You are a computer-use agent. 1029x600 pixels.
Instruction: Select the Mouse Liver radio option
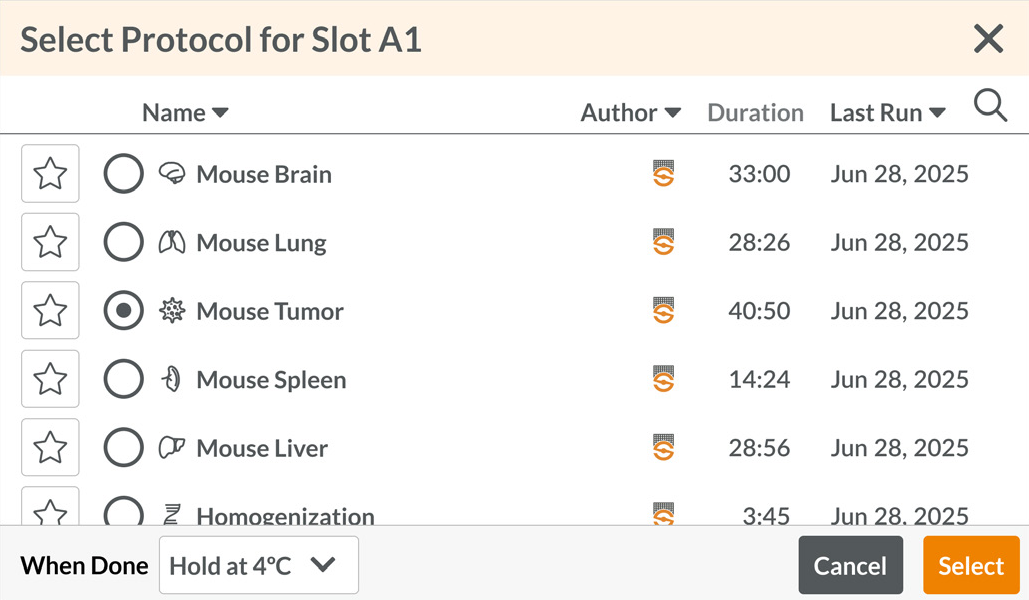pos(123,447)
